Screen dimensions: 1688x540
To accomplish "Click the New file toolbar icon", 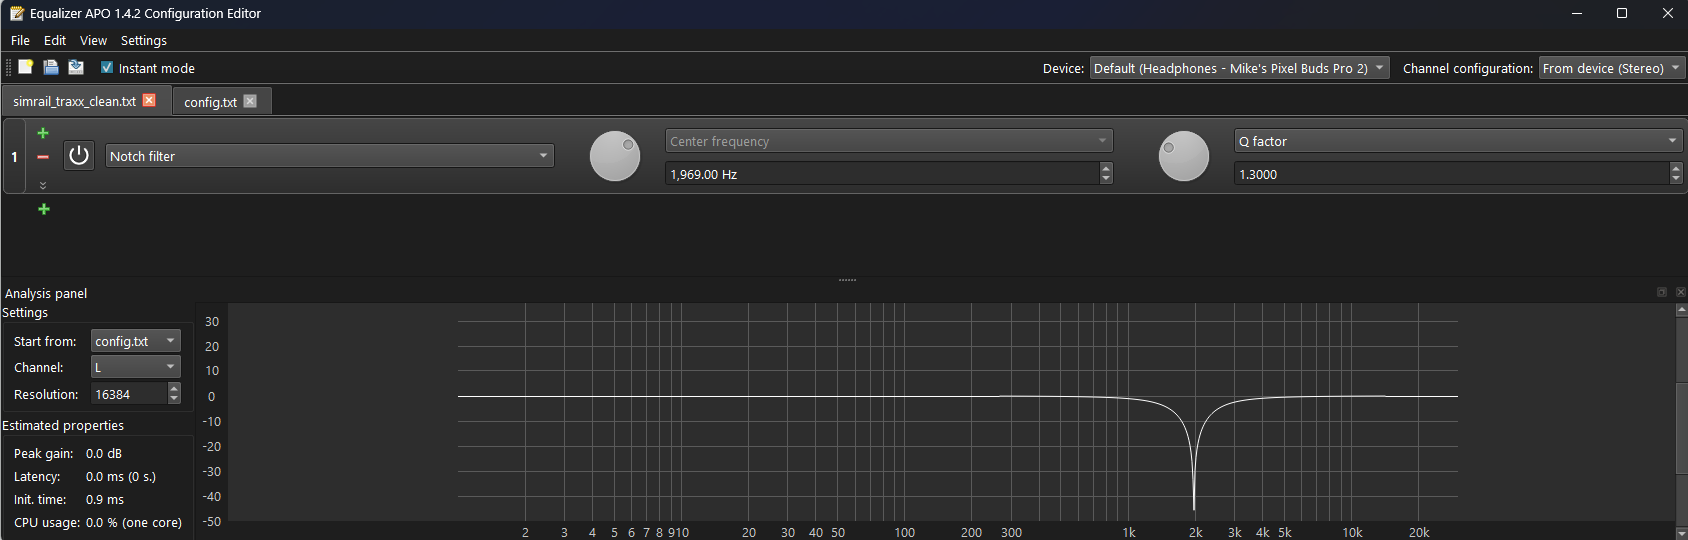I will 26,67.
